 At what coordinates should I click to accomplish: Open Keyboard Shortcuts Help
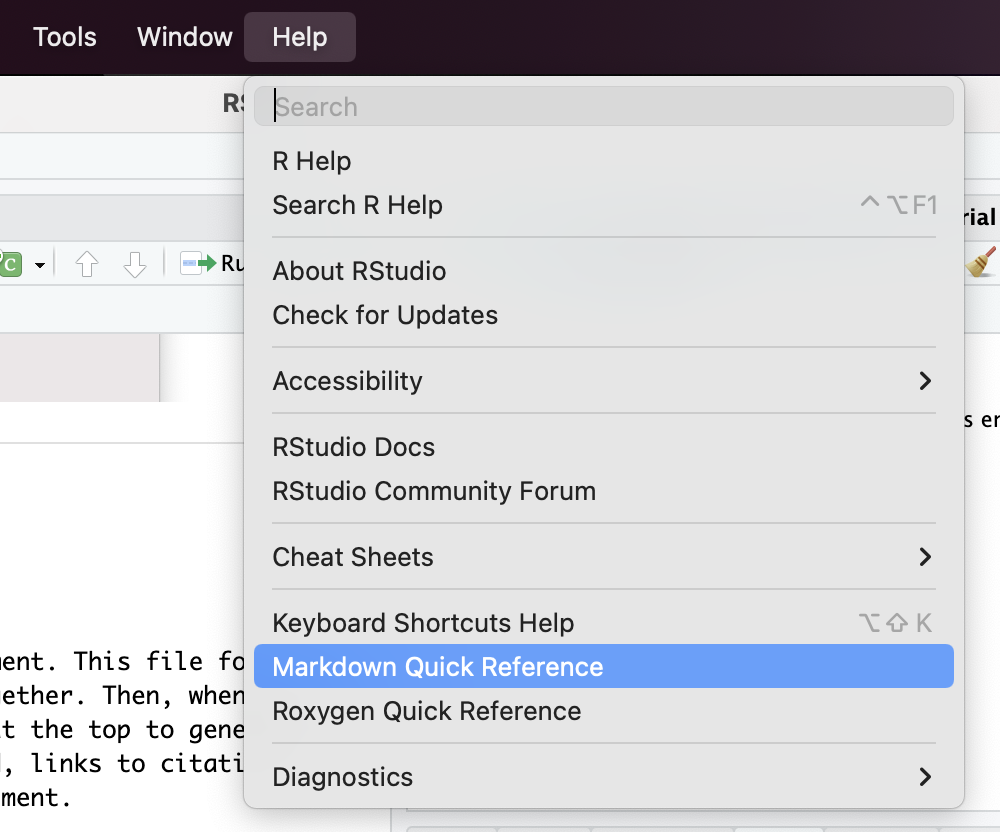point(603,623)
